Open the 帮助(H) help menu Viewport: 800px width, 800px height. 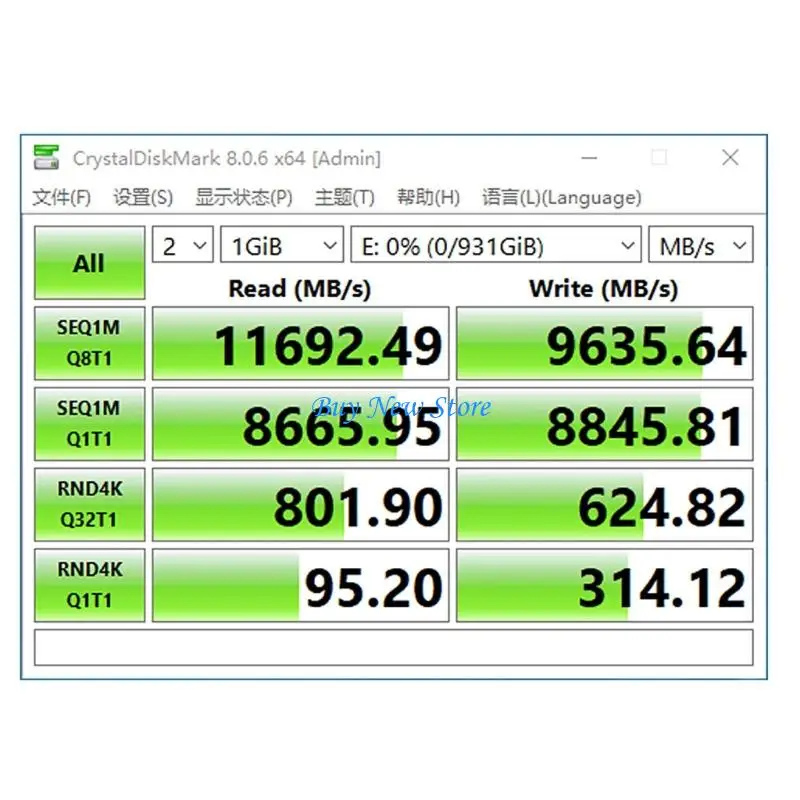429,197
